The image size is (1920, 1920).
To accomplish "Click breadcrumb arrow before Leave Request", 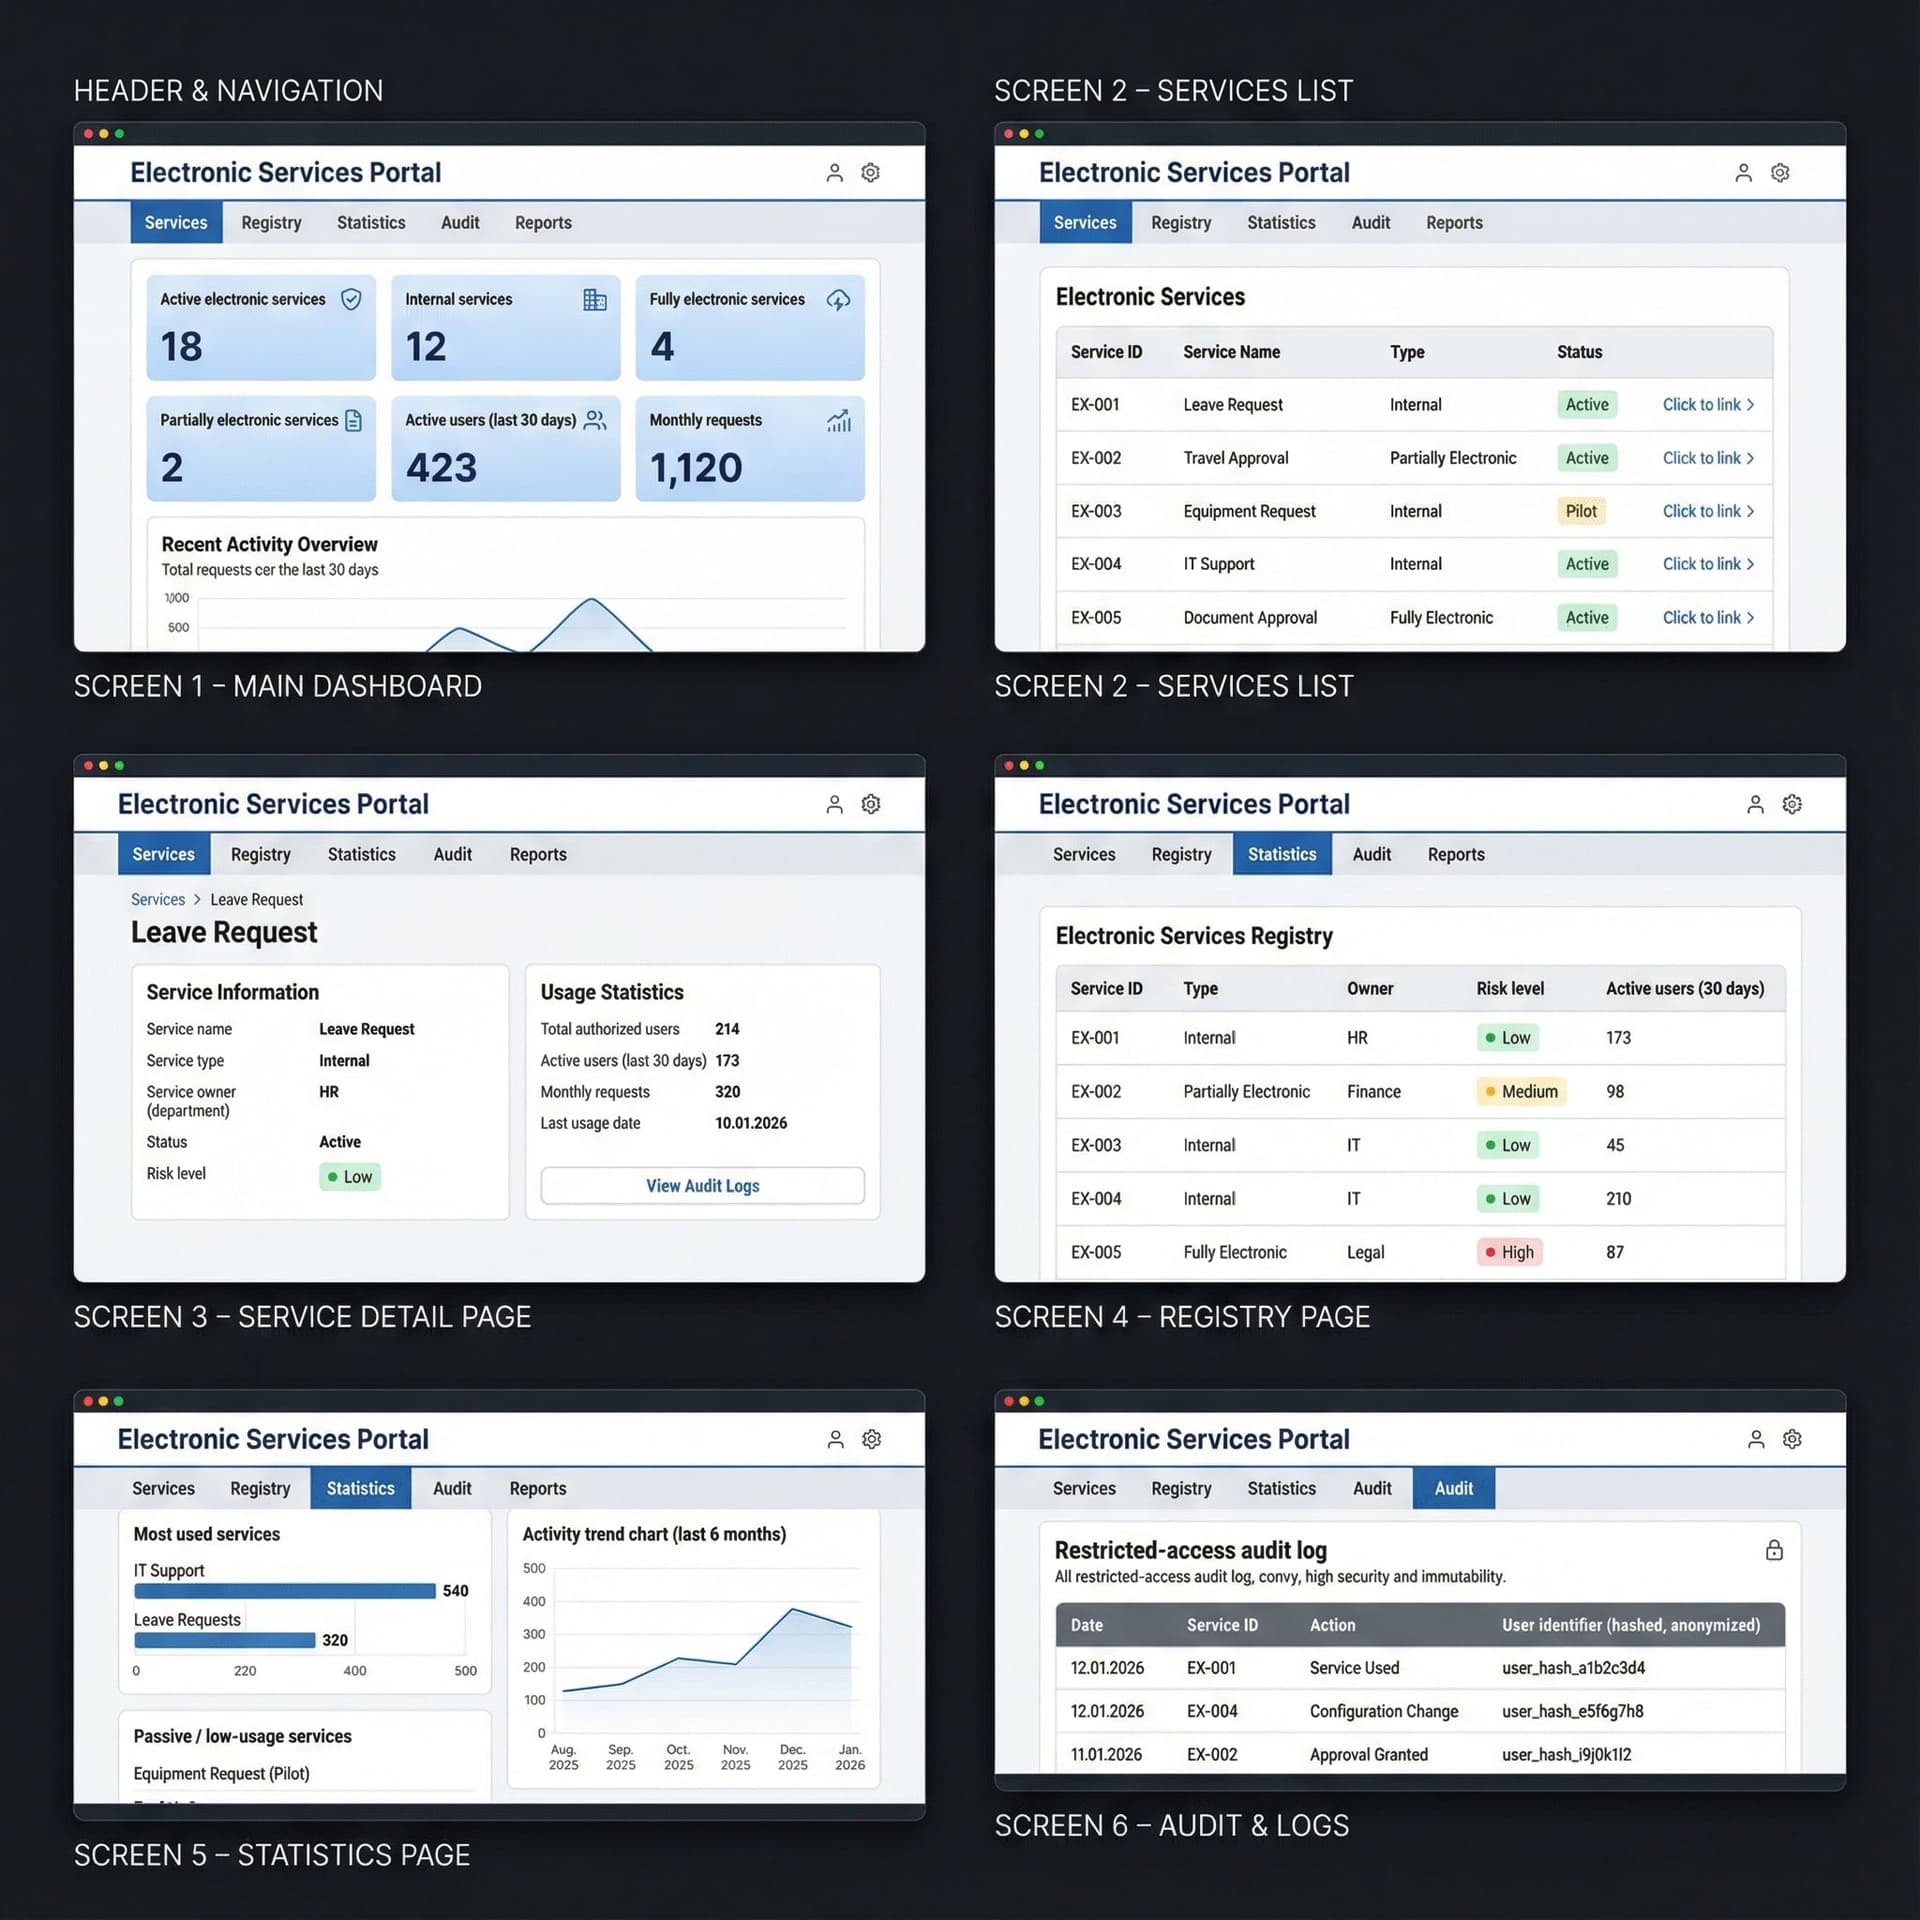I will [197, 899].
